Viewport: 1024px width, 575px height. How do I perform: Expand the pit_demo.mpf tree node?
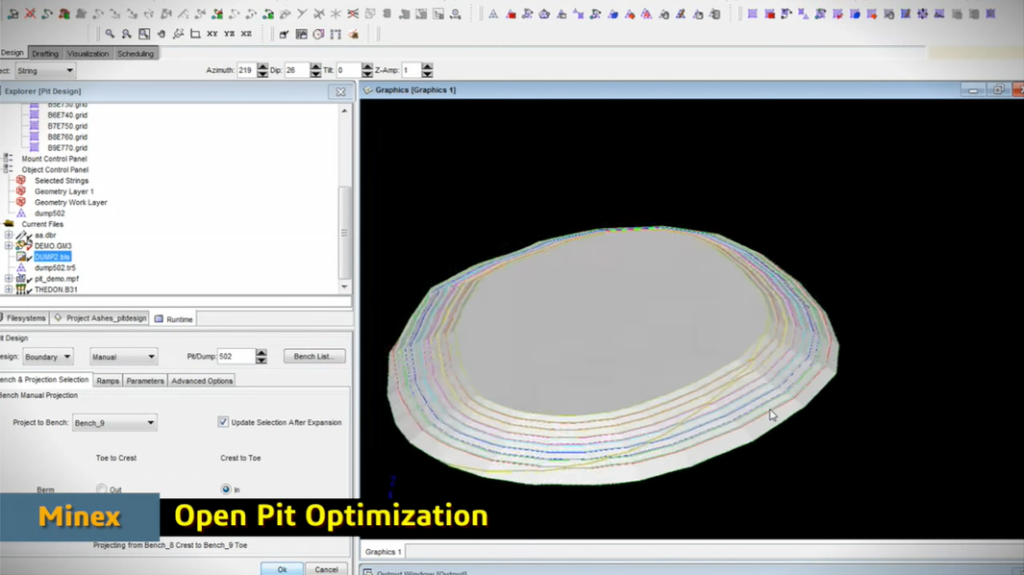tap(8, 279)
